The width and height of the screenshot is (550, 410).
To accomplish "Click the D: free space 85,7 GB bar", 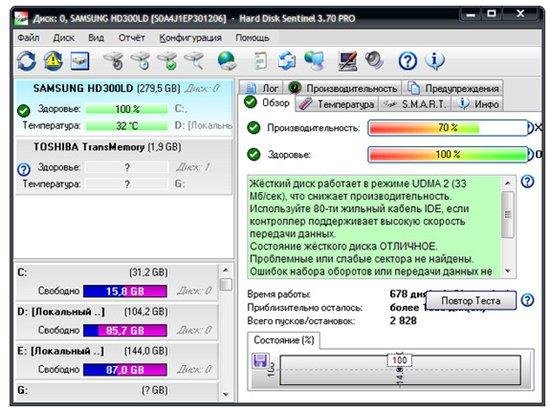I will pos(125,330).
